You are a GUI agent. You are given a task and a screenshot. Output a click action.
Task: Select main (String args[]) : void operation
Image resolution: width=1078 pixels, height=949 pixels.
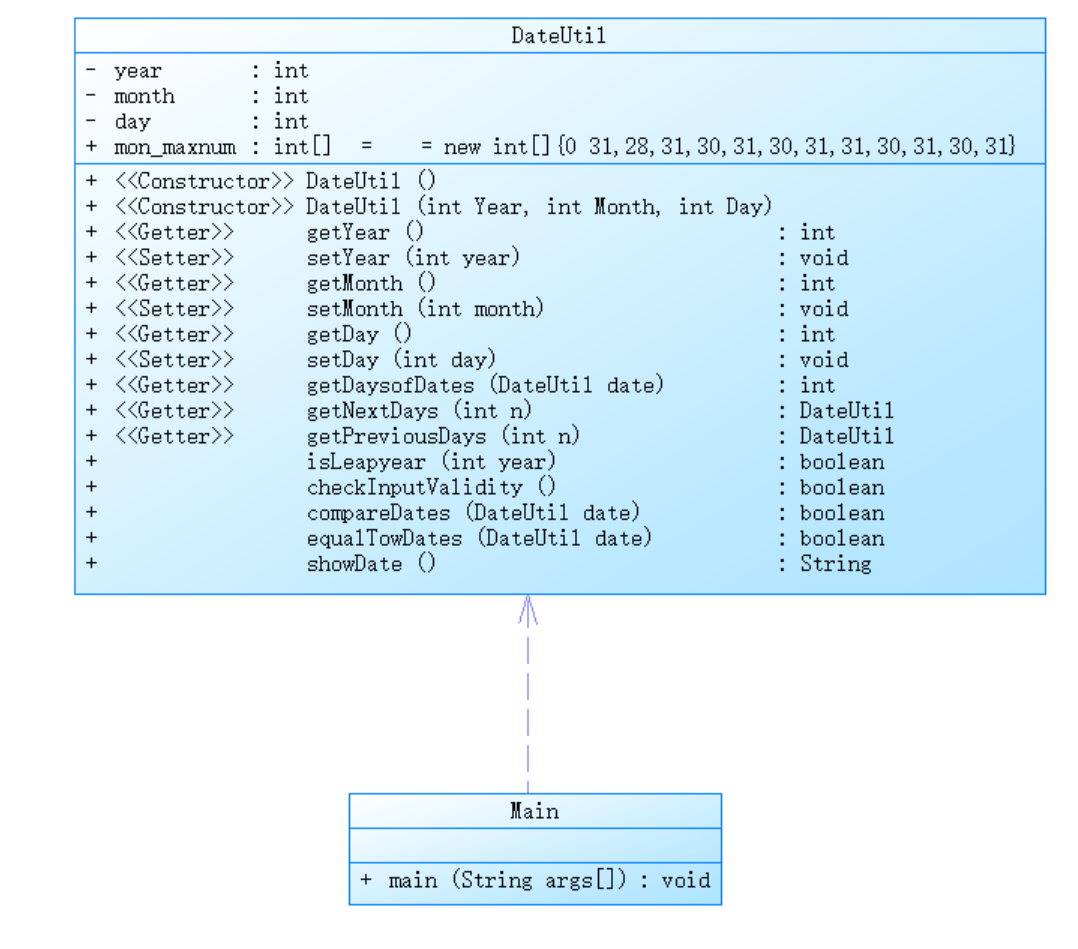[x=535, y=880]
